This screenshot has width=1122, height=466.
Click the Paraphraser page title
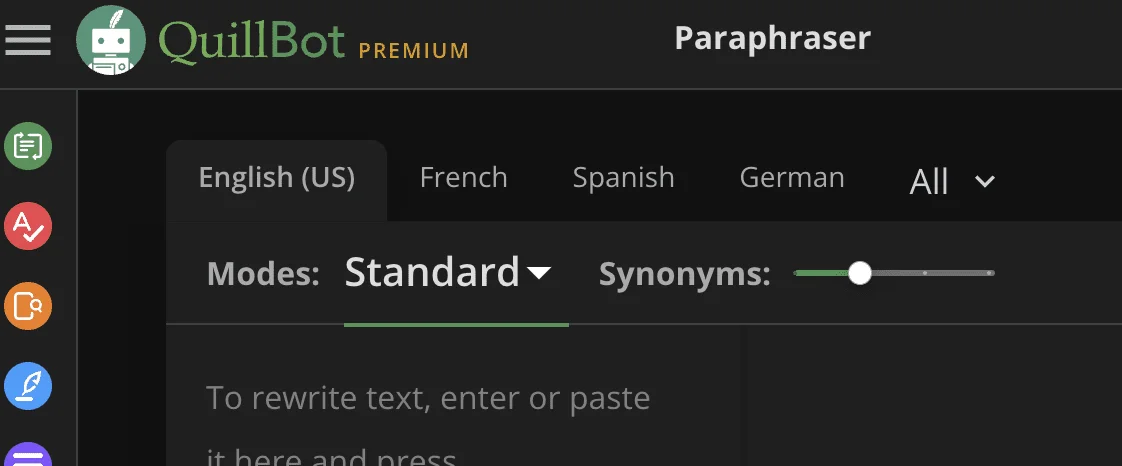click(x=772, y=38)
